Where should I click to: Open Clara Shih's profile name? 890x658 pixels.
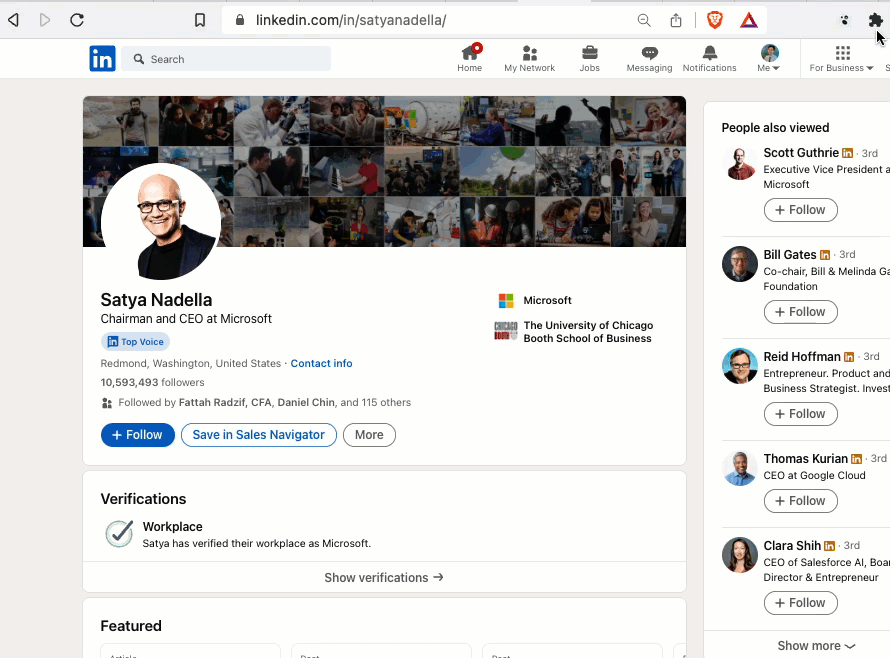[x=792, y=546]
